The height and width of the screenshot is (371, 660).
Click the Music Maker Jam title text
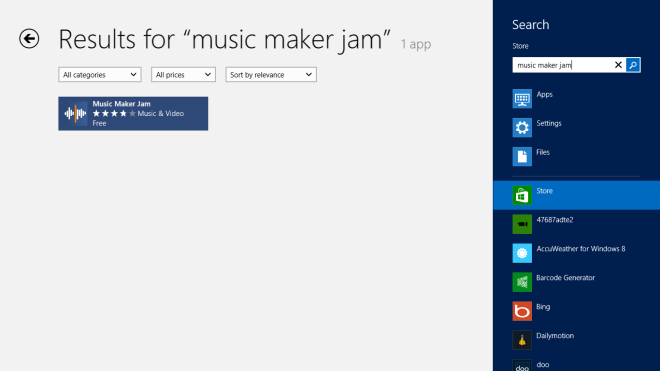coord(121,104)
